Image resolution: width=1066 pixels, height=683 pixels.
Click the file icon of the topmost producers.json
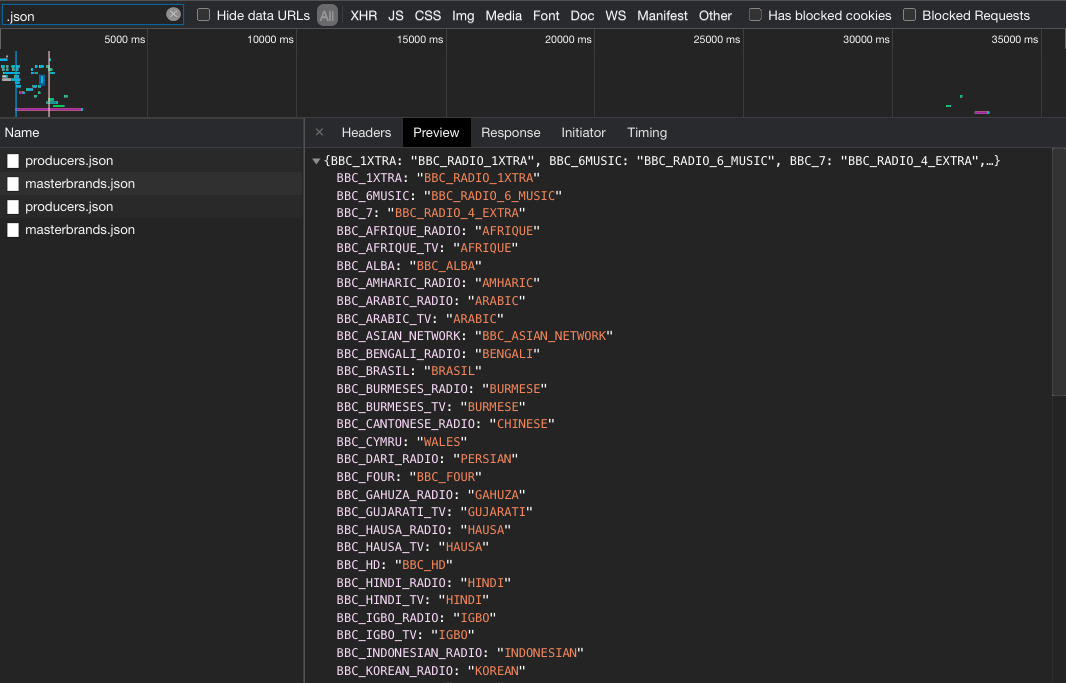coord(13,161)
